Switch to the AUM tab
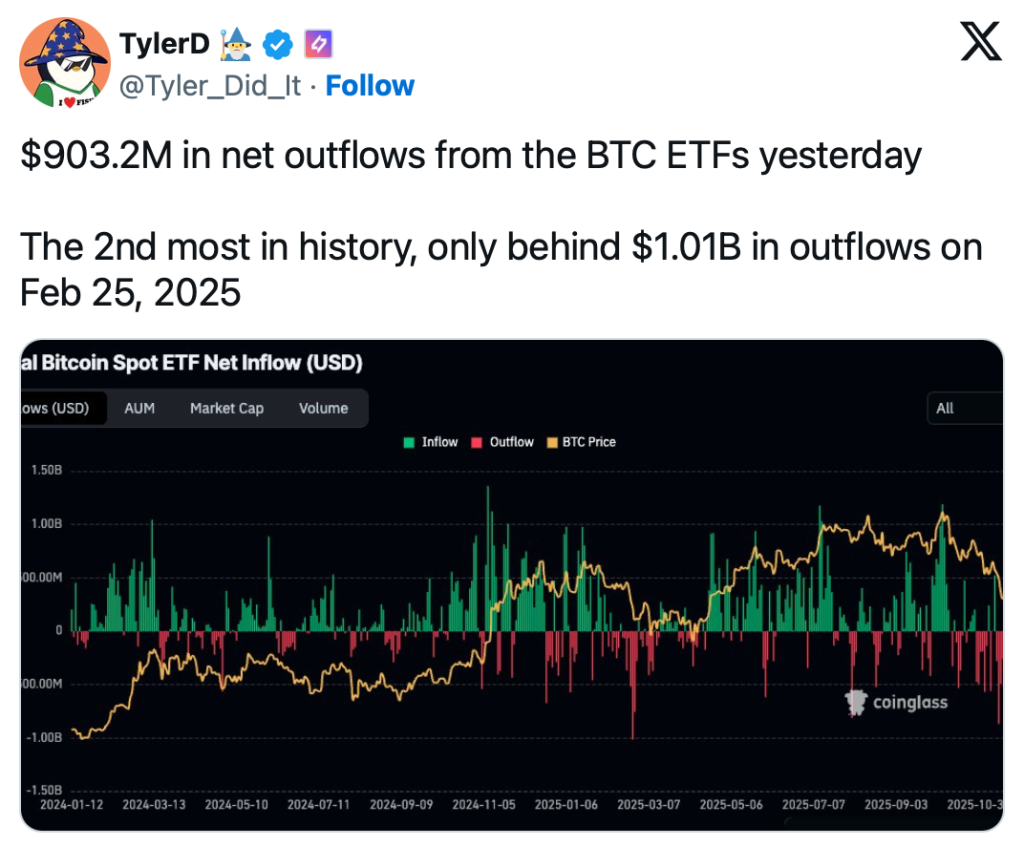Screen dimensions: 1024x846 [139, 408]
